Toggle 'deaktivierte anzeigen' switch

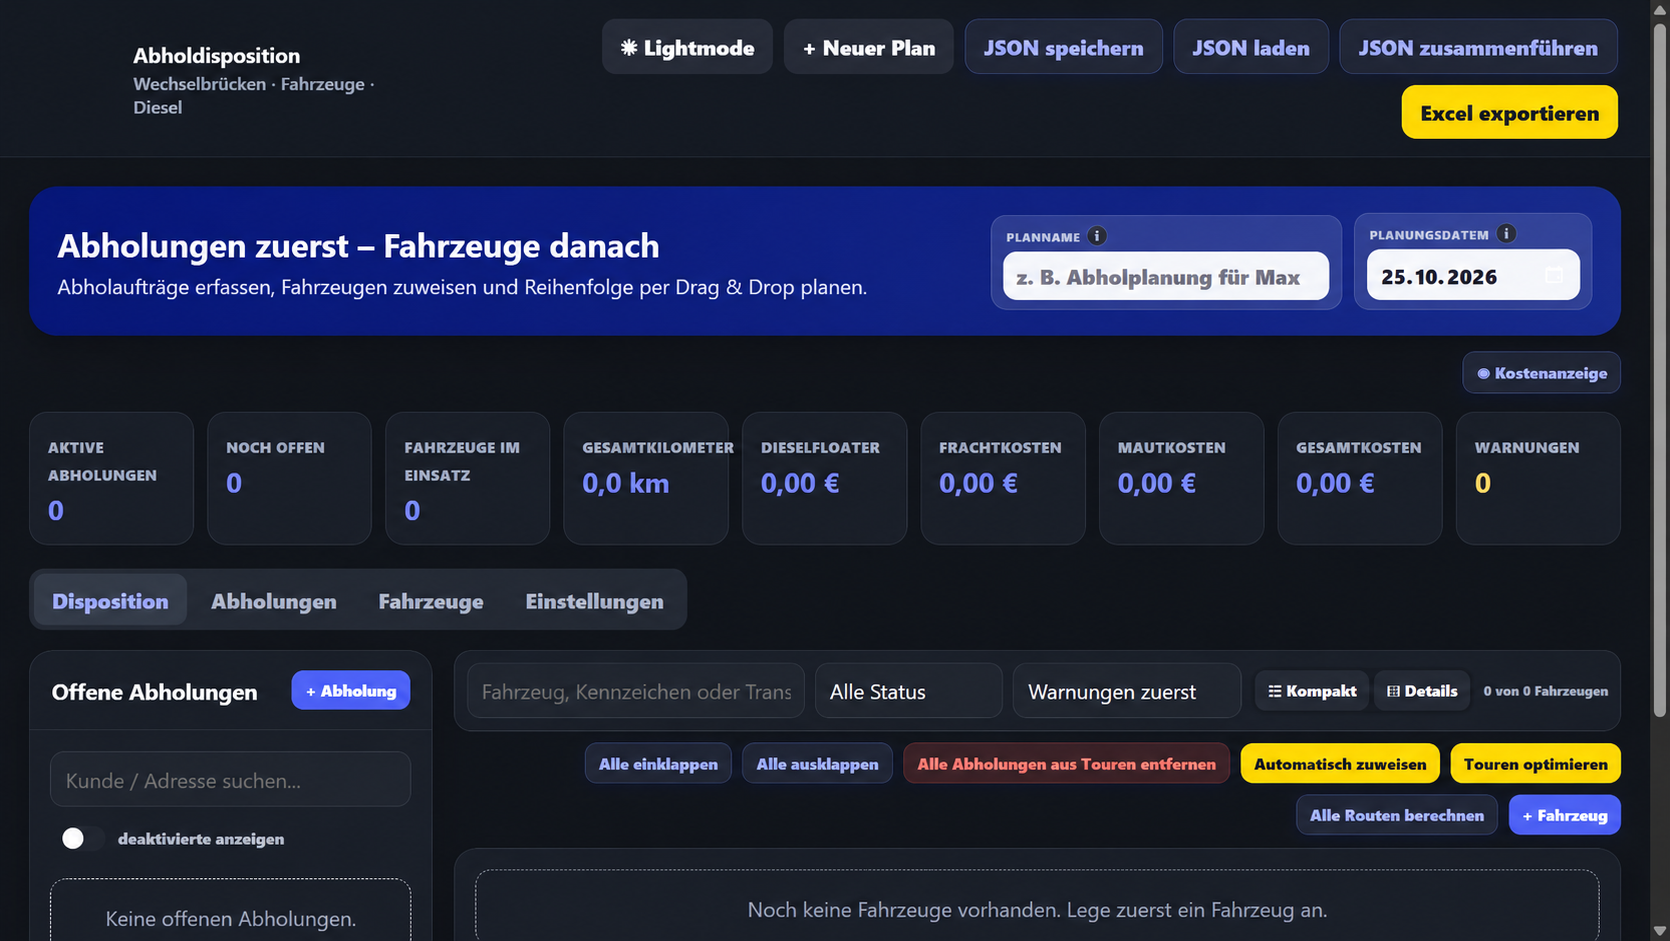click(x=82, y=838)
